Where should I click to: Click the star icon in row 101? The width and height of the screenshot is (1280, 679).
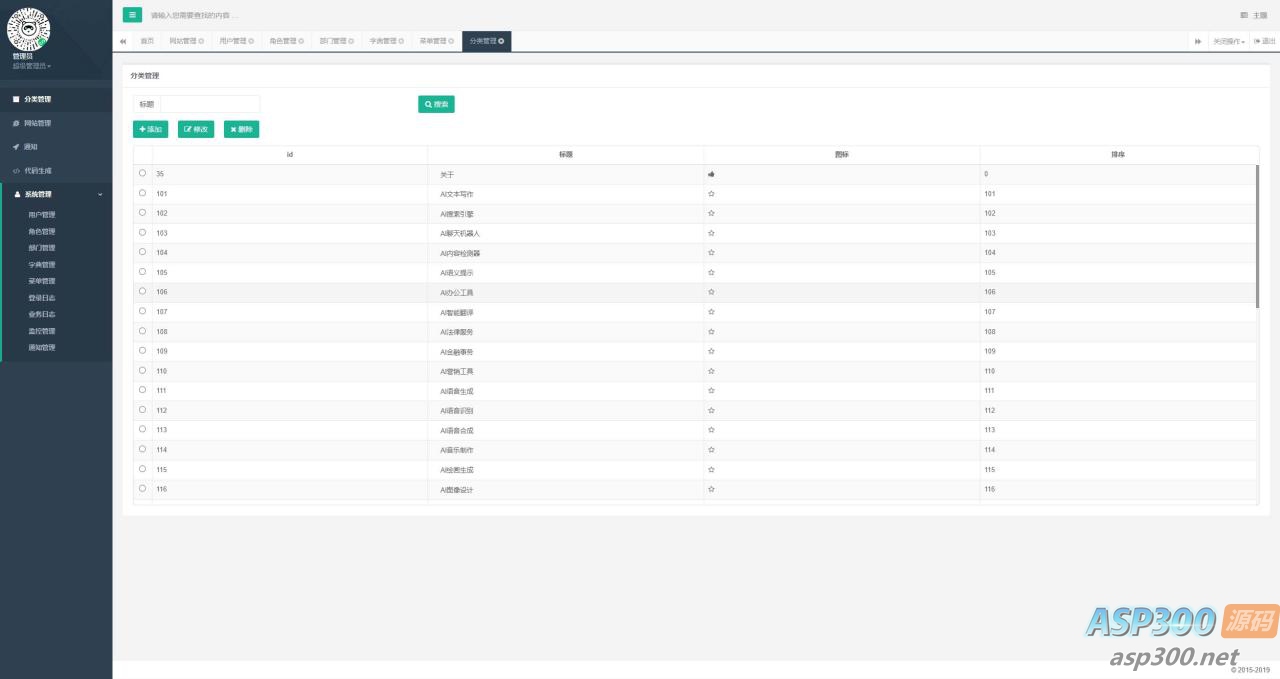(711, 194)
